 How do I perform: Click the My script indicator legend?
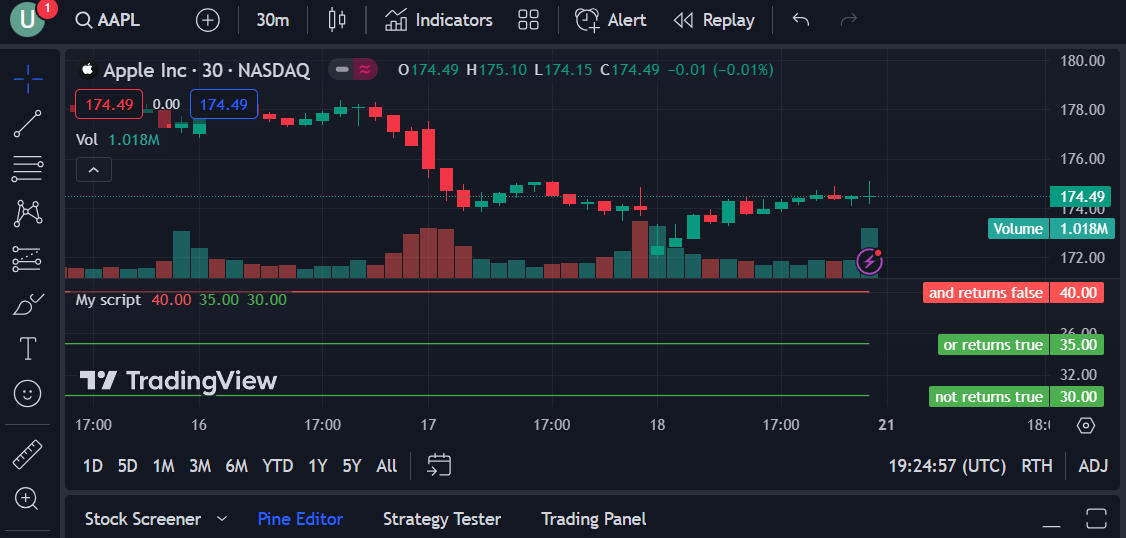pyautogui.click(x=108, y=300)
